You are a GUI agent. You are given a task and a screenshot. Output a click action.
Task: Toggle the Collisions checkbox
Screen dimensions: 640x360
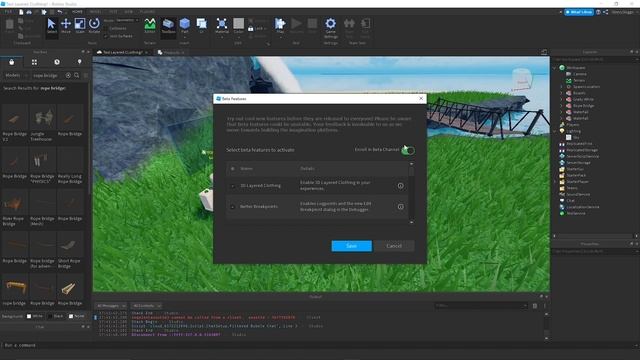pyautogui.click(x=106, y=29)
